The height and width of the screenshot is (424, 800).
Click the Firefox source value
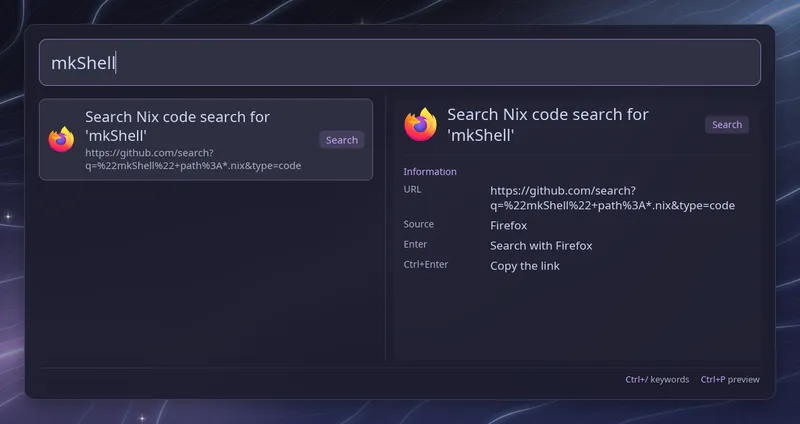tap(508, 226)
